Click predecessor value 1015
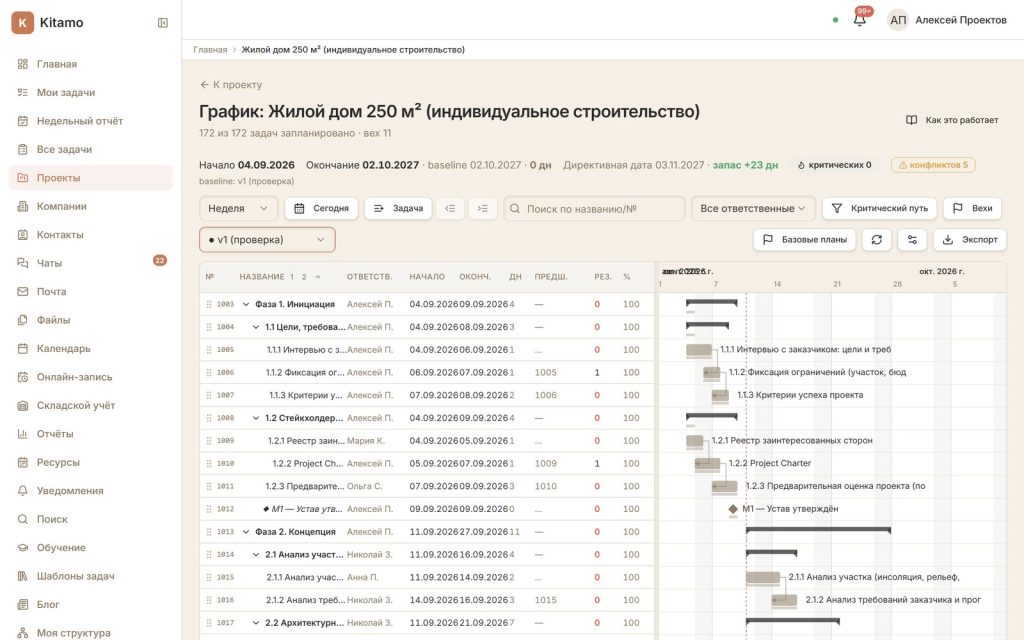Image resolution: width=1024 pixels, height=640 pixels. 545,600
